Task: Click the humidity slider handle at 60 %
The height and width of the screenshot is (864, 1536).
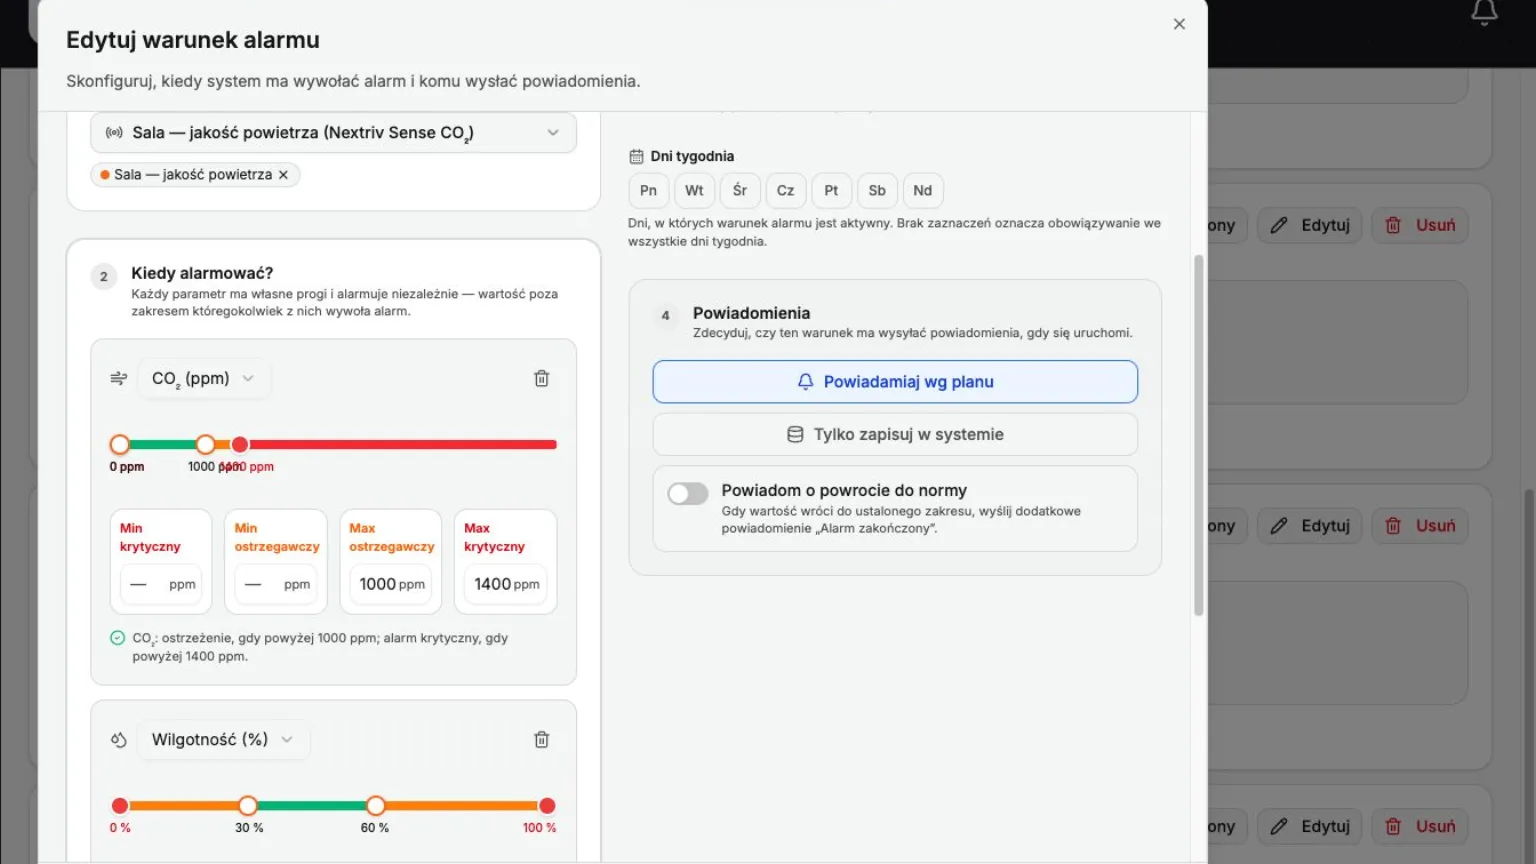Action: click(x=376, y=805)
